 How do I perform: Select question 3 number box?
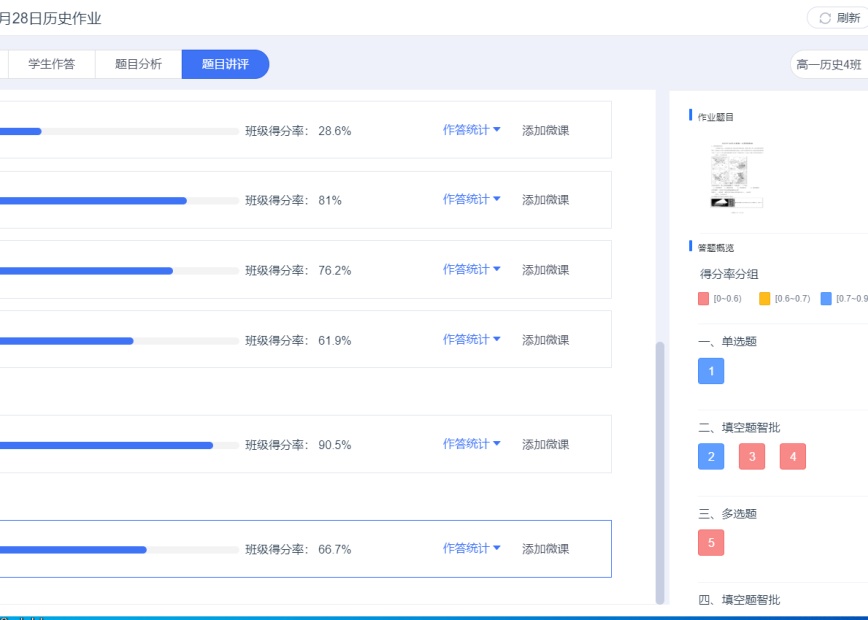coord(752,457)
